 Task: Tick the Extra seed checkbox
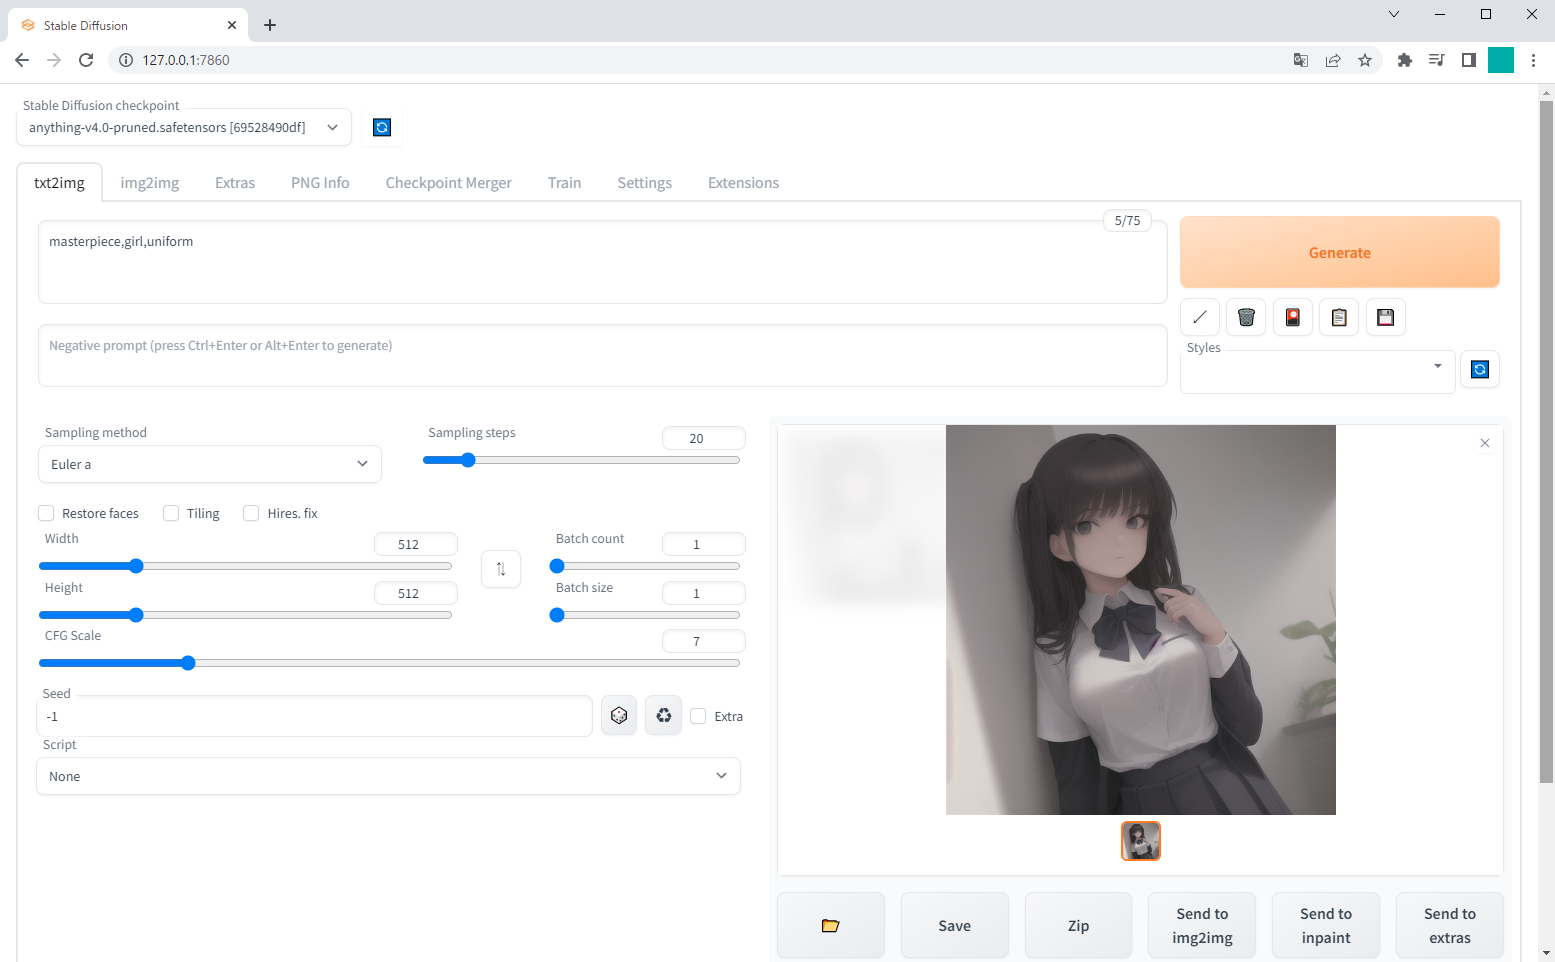(x=698, y=716)
